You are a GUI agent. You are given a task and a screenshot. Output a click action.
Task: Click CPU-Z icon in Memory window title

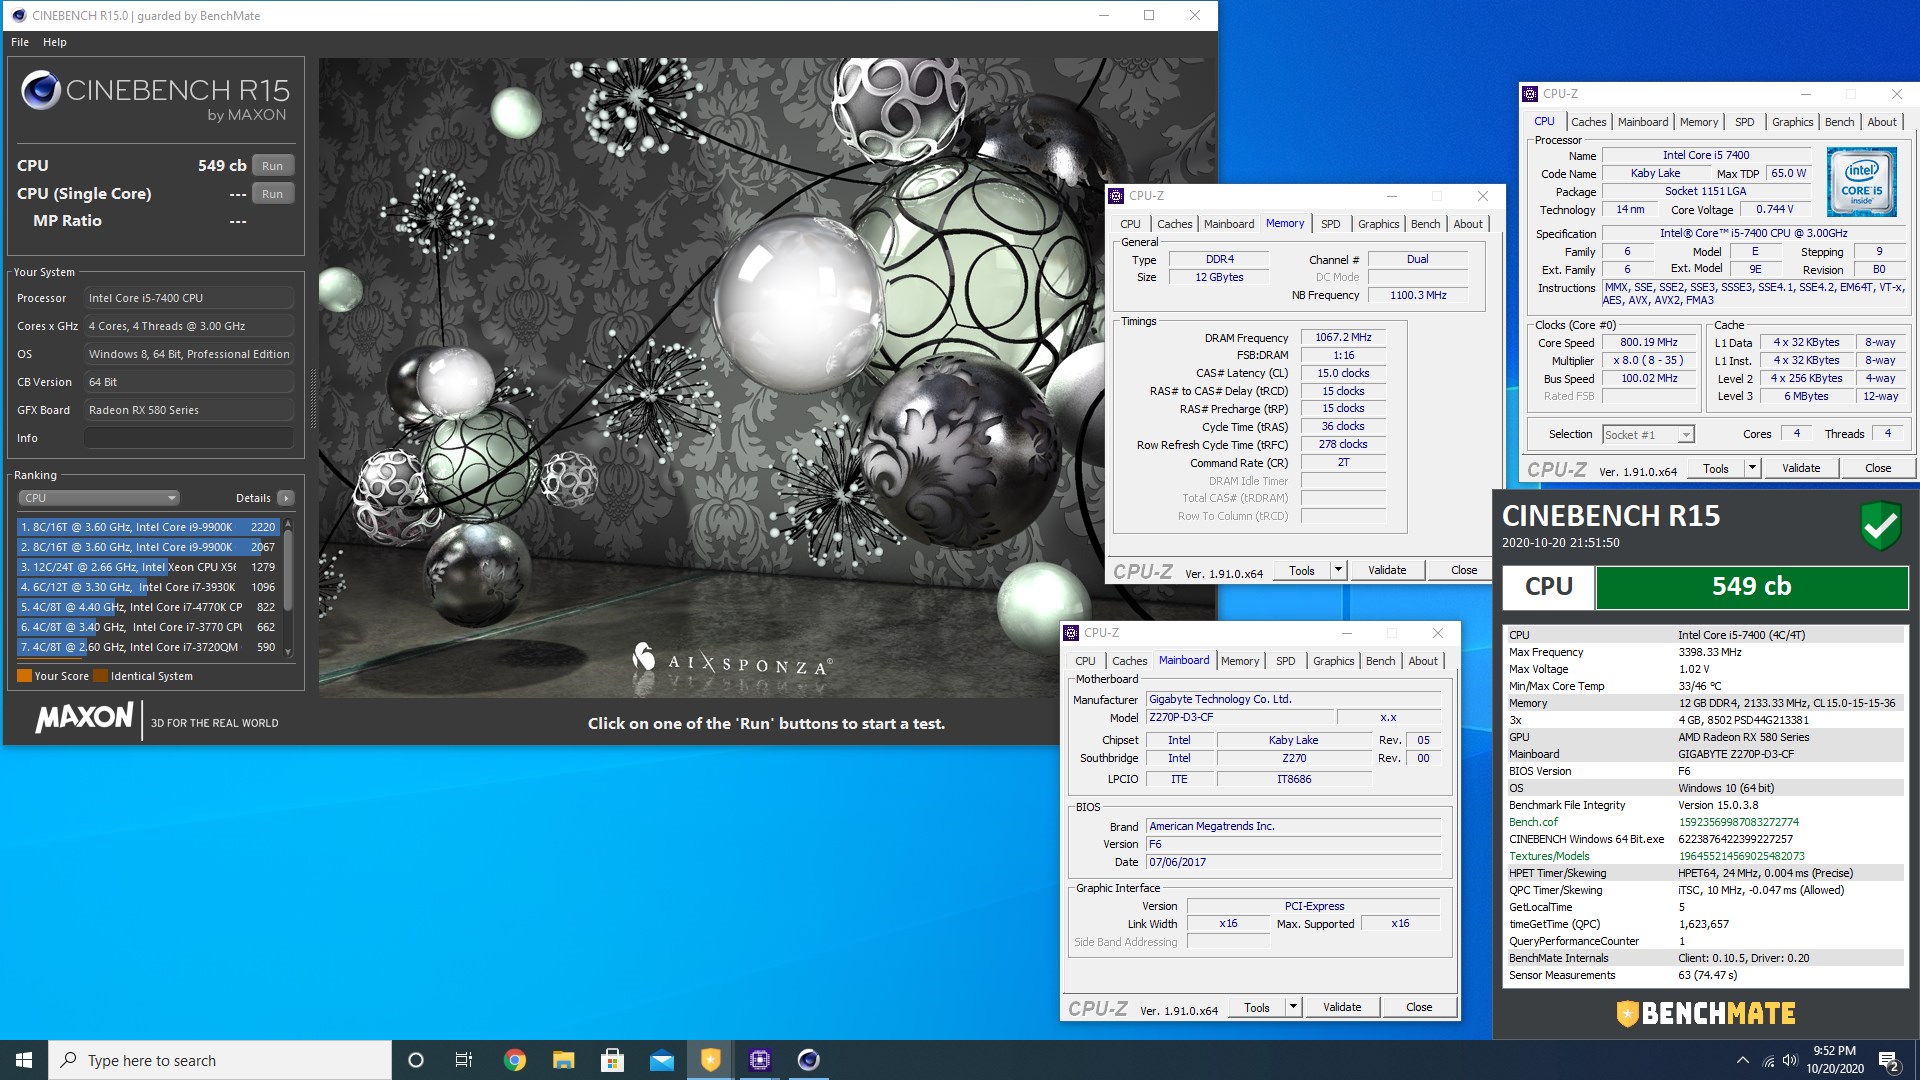pyautogui.click(x=1117, y=196)
